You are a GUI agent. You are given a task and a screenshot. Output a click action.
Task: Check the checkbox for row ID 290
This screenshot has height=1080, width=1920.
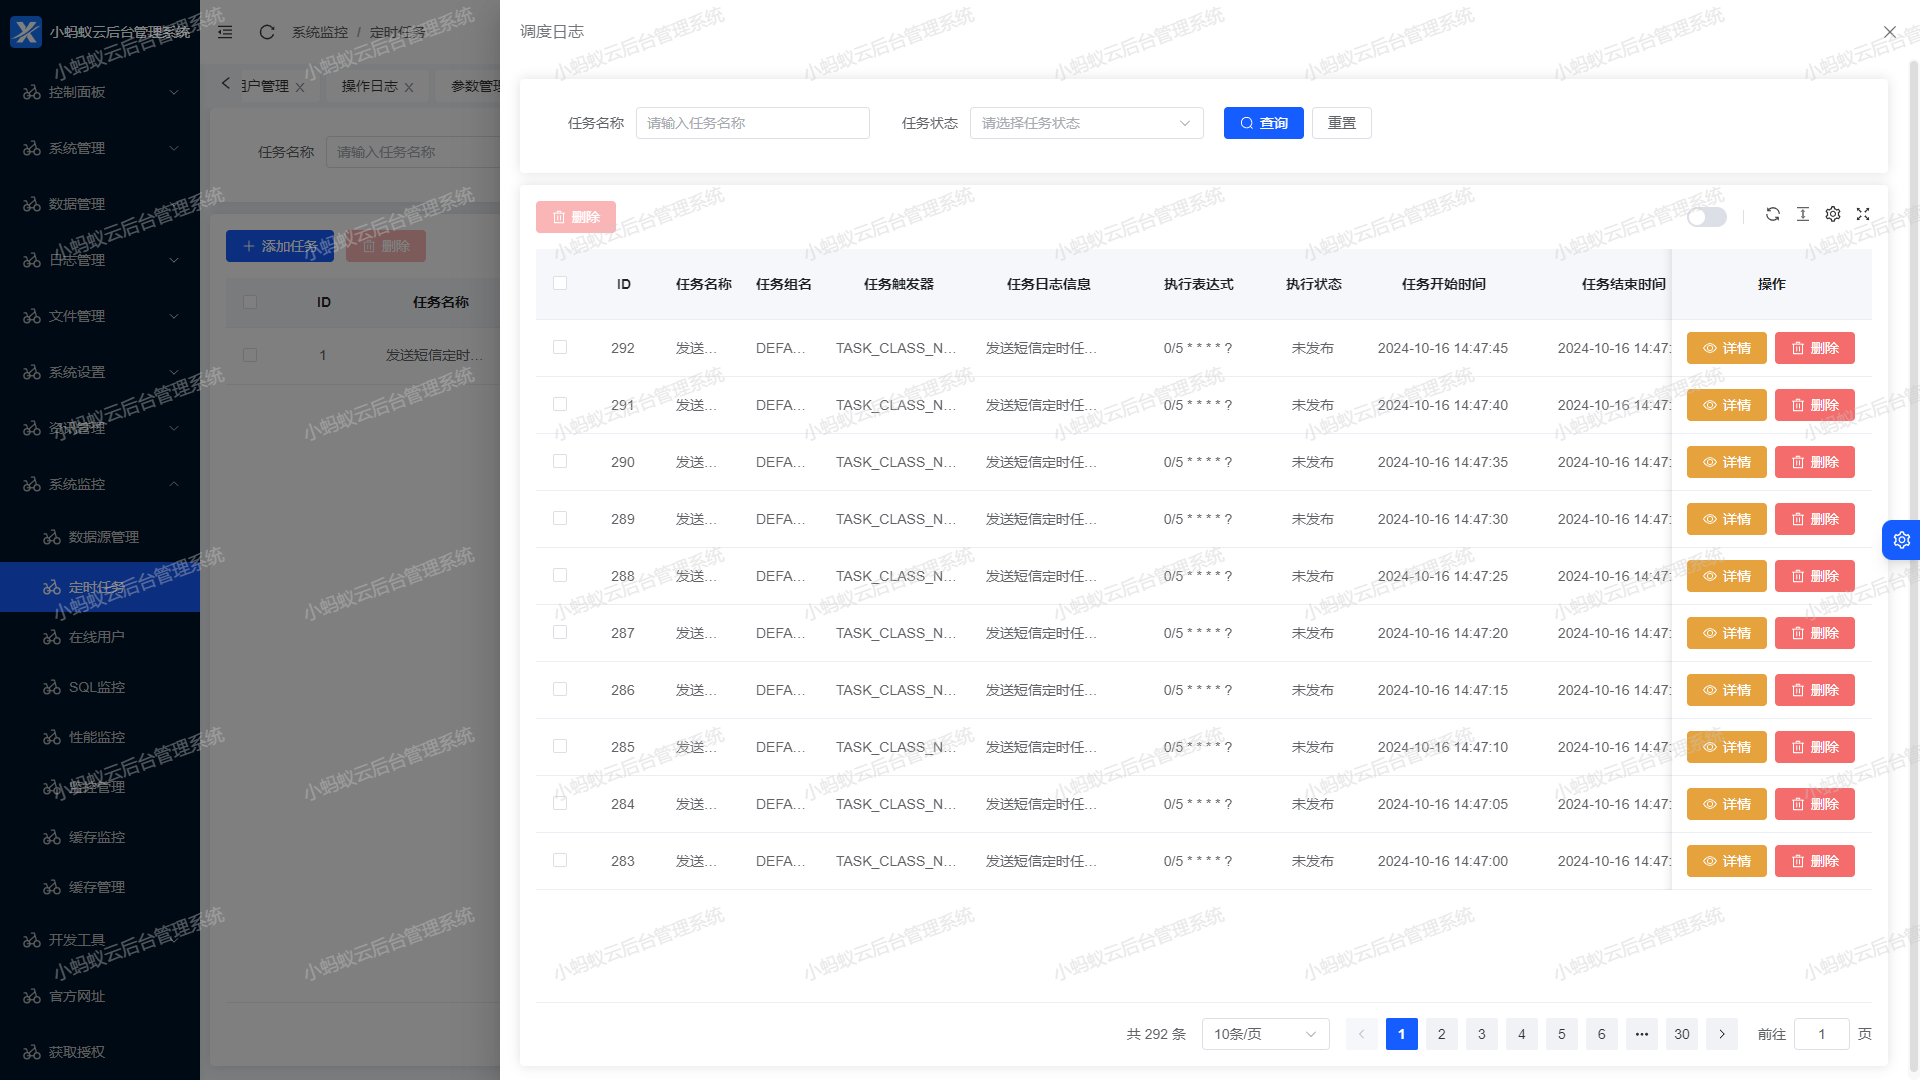click(560, 462)
